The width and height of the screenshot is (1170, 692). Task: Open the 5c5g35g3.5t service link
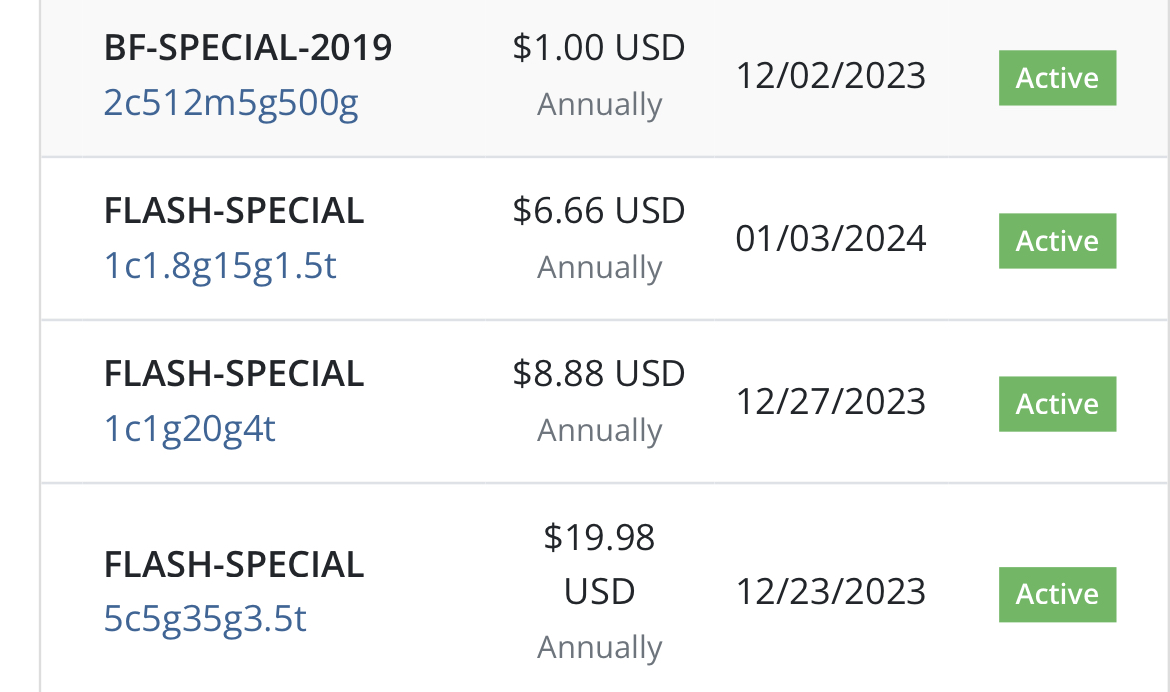(x=205, y=619)
